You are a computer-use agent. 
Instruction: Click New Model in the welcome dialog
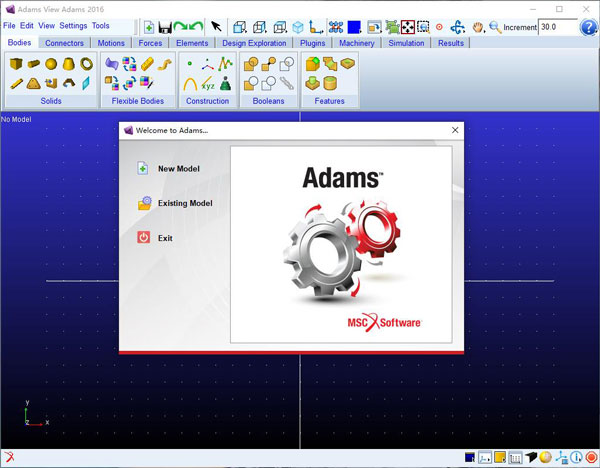pos(168,168)
